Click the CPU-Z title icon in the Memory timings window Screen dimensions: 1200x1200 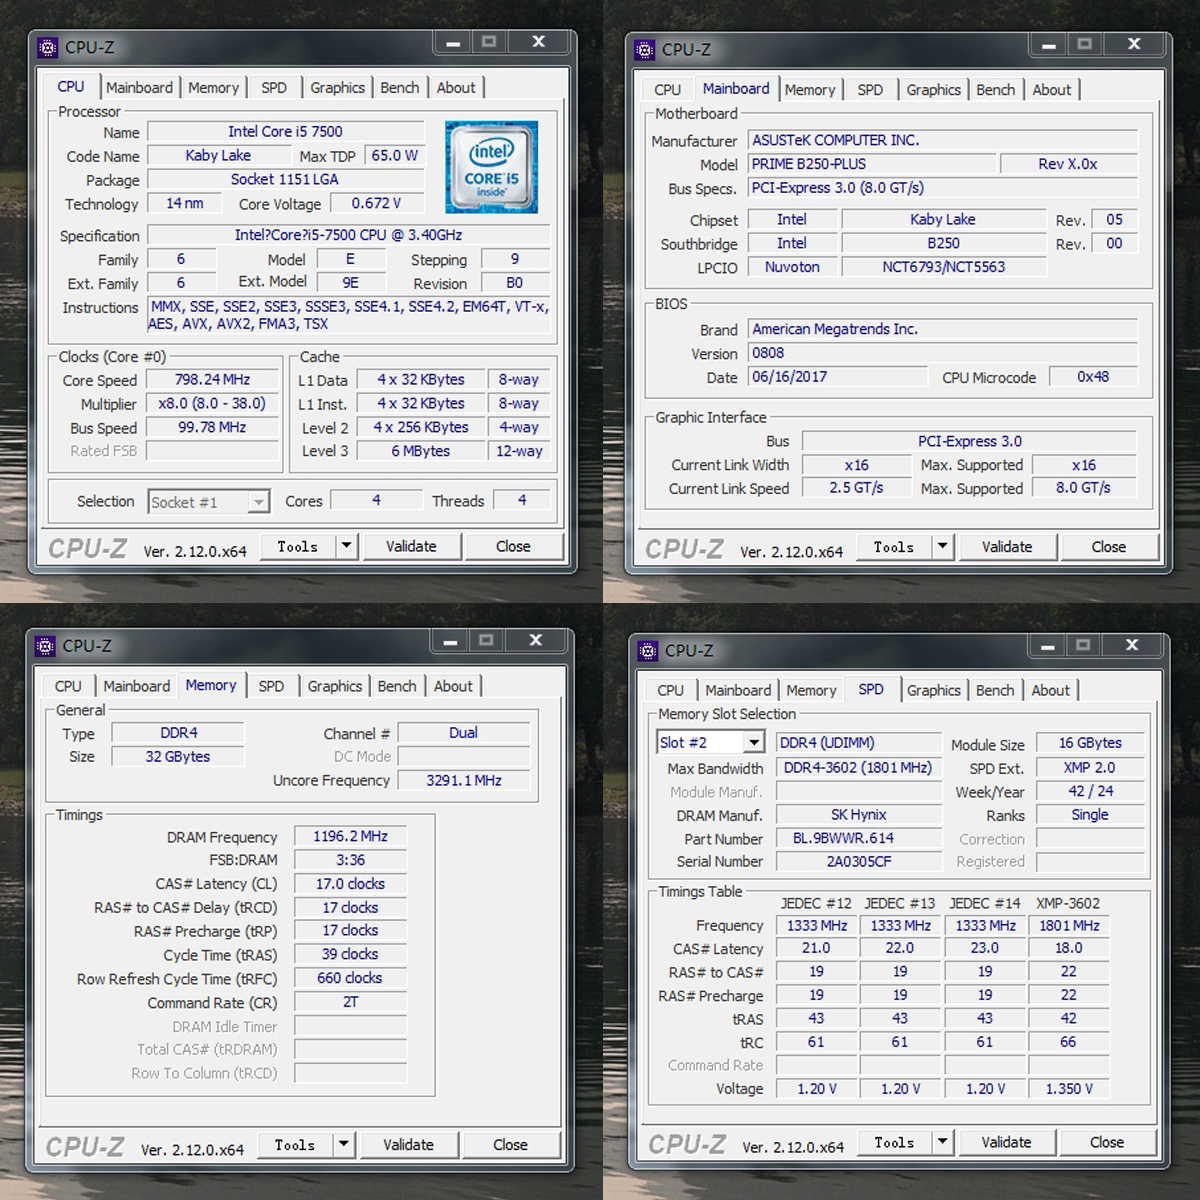(x=45, y=646)
